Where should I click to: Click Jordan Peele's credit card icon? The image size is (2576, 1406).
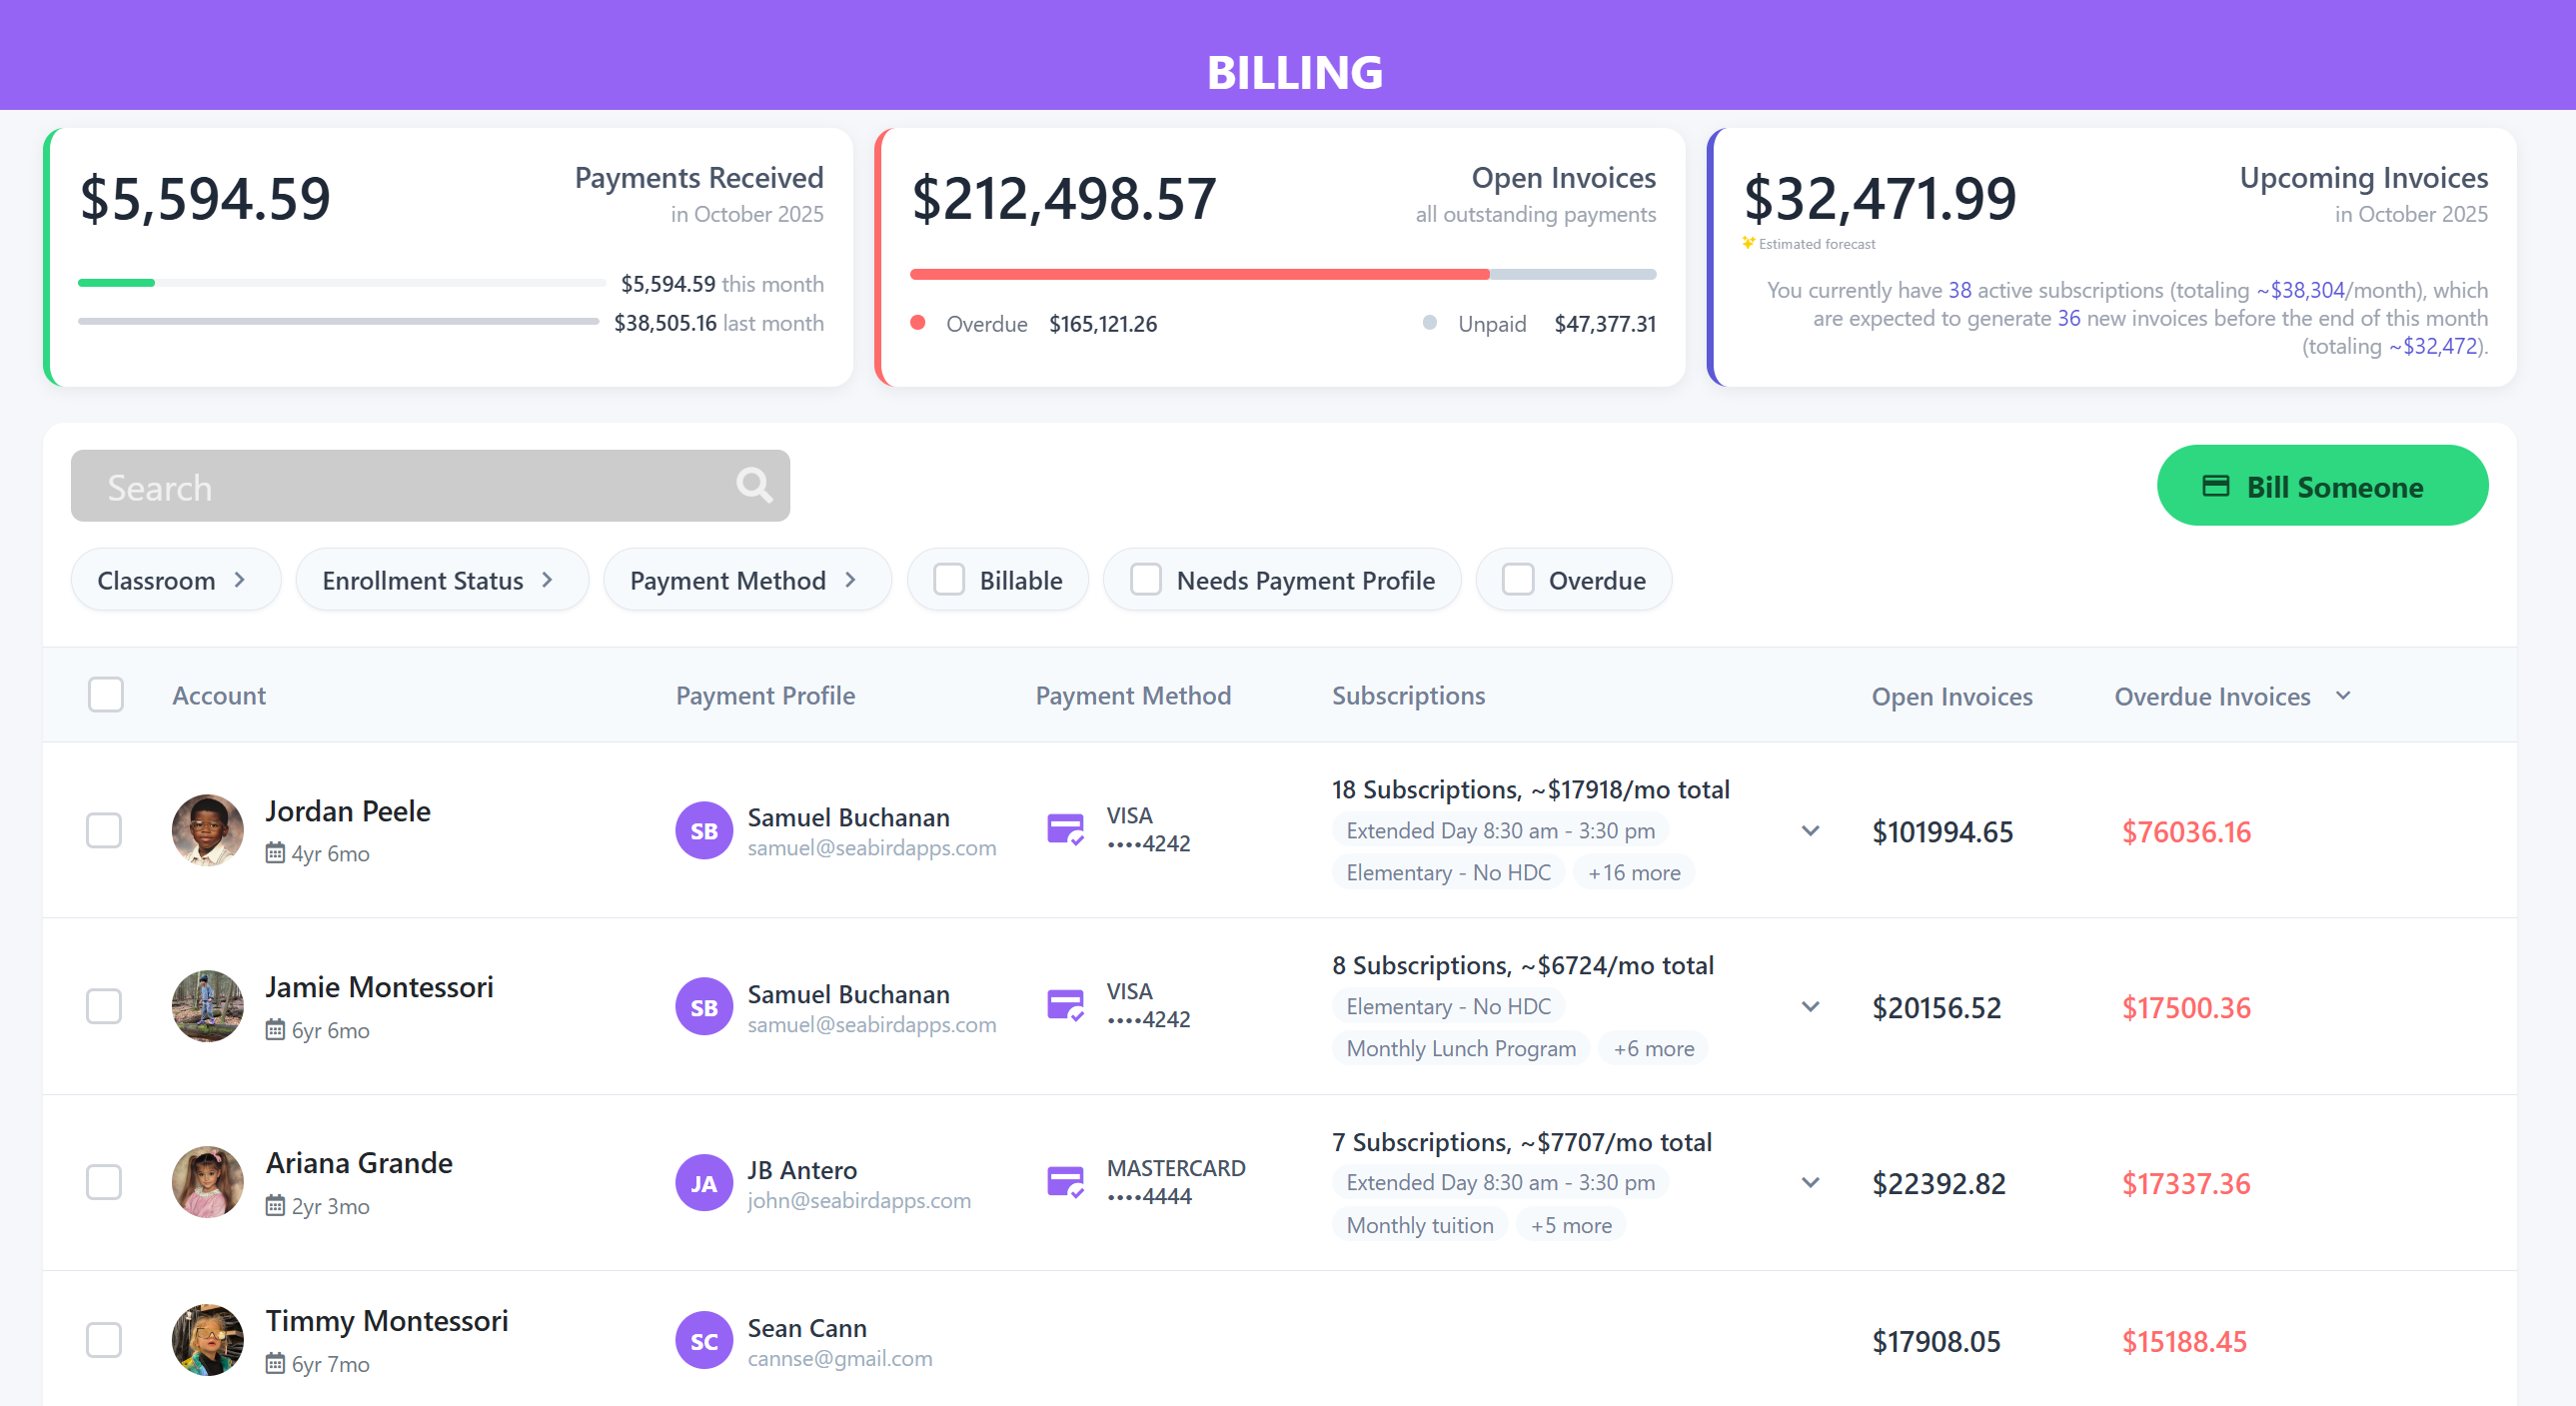coord(1065,829)
